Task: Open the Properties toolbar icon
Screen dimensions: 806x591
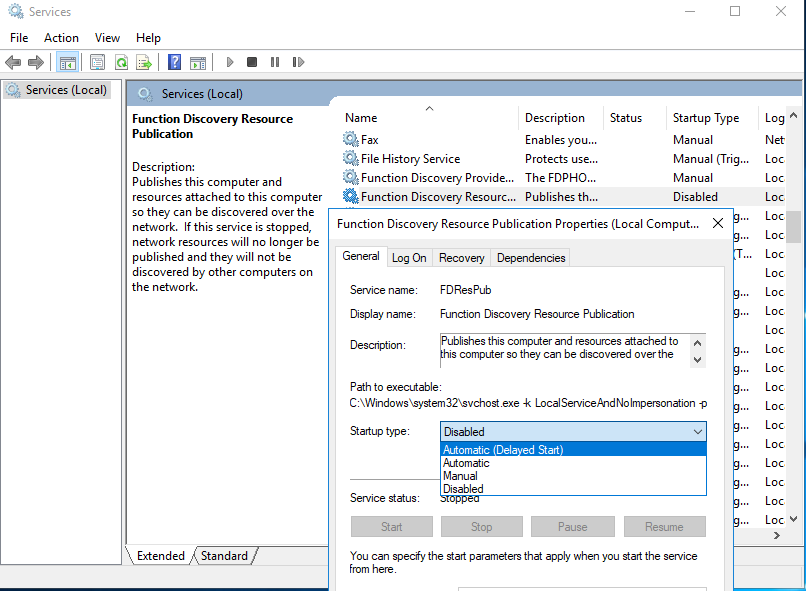Action: click(x=97, y=61)
